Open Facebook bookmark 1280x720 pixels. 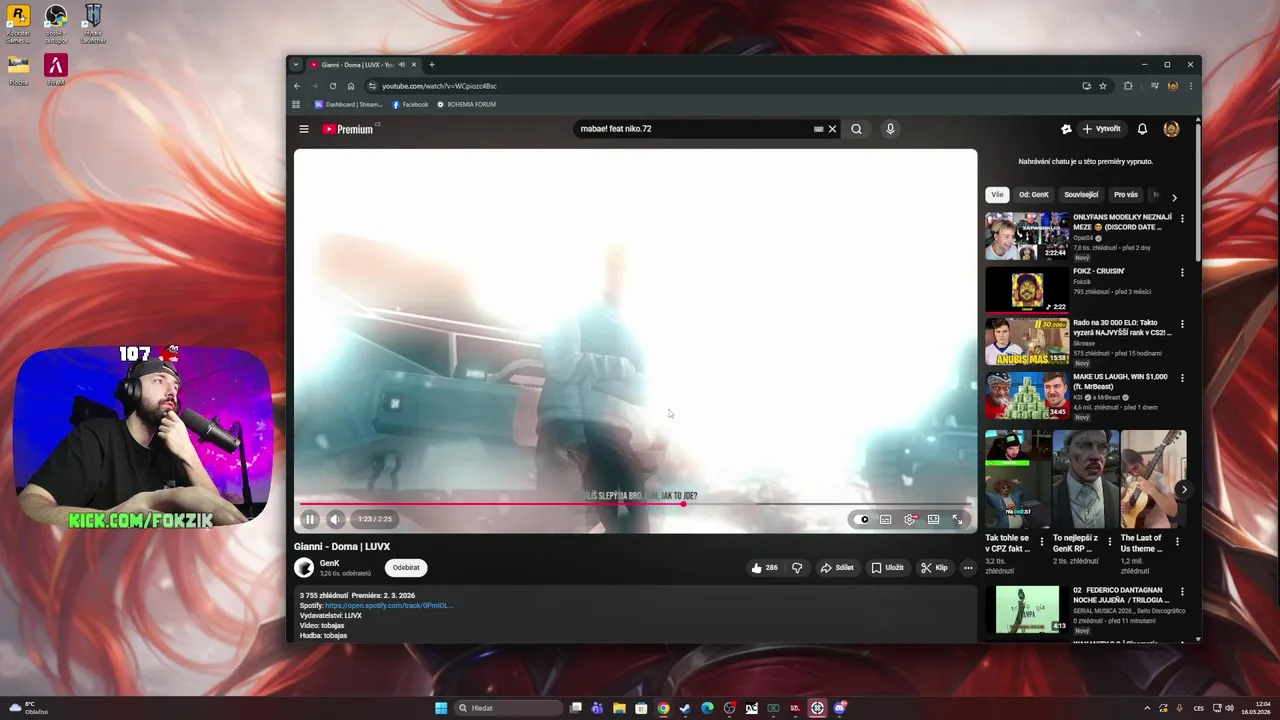click(410, 104)
